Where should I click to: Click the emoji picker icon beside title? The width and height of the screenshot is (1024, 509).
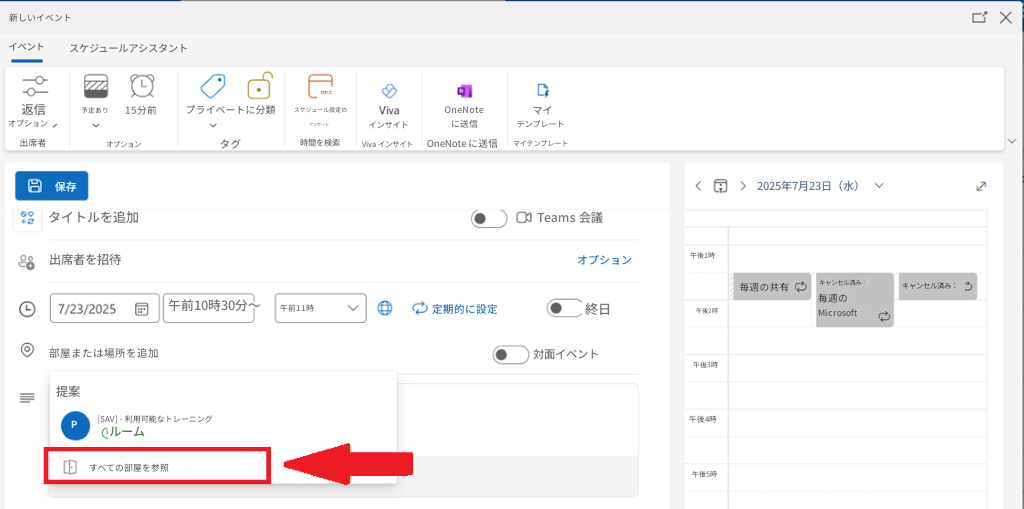27,218
